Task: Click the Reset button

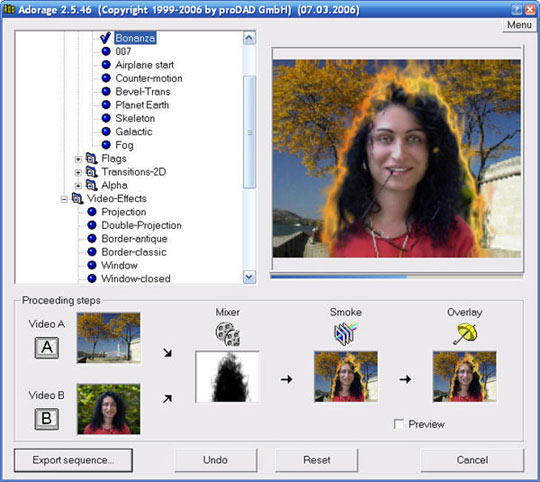Action: [316, 460]
